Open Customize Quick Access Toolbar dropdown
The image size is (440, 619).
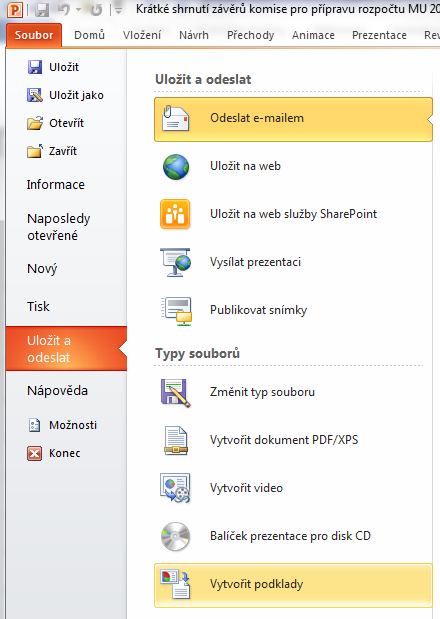point(118,10)
